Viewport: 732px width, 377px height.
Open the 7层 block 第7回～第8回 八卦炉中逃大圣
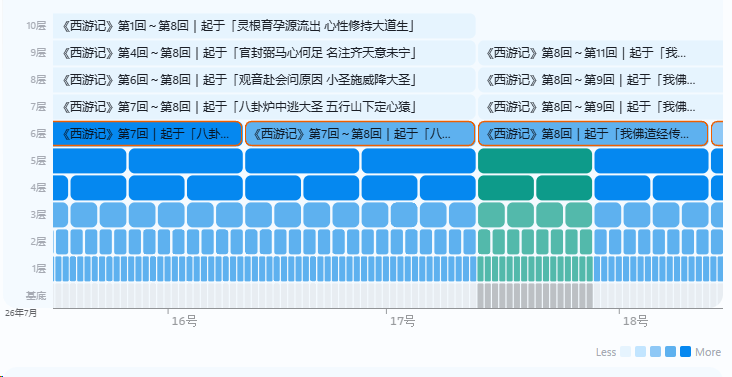pos(264,107)
